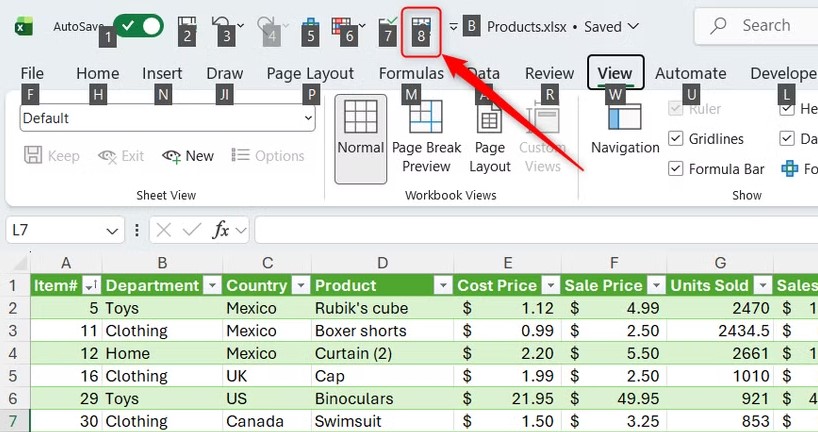Select the Rubik's cube cell

pyautogui.click(x=382, y=308)
